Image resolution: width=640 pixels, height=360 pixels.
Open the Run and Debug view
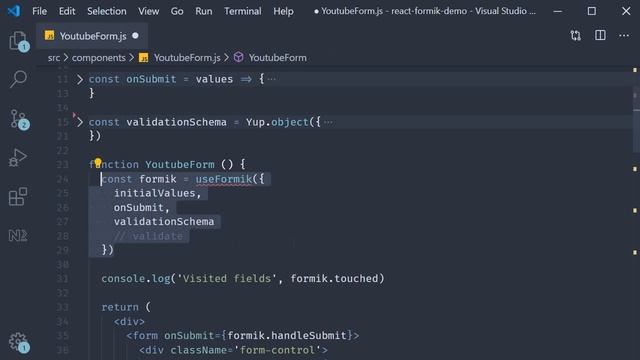[18, 158]
